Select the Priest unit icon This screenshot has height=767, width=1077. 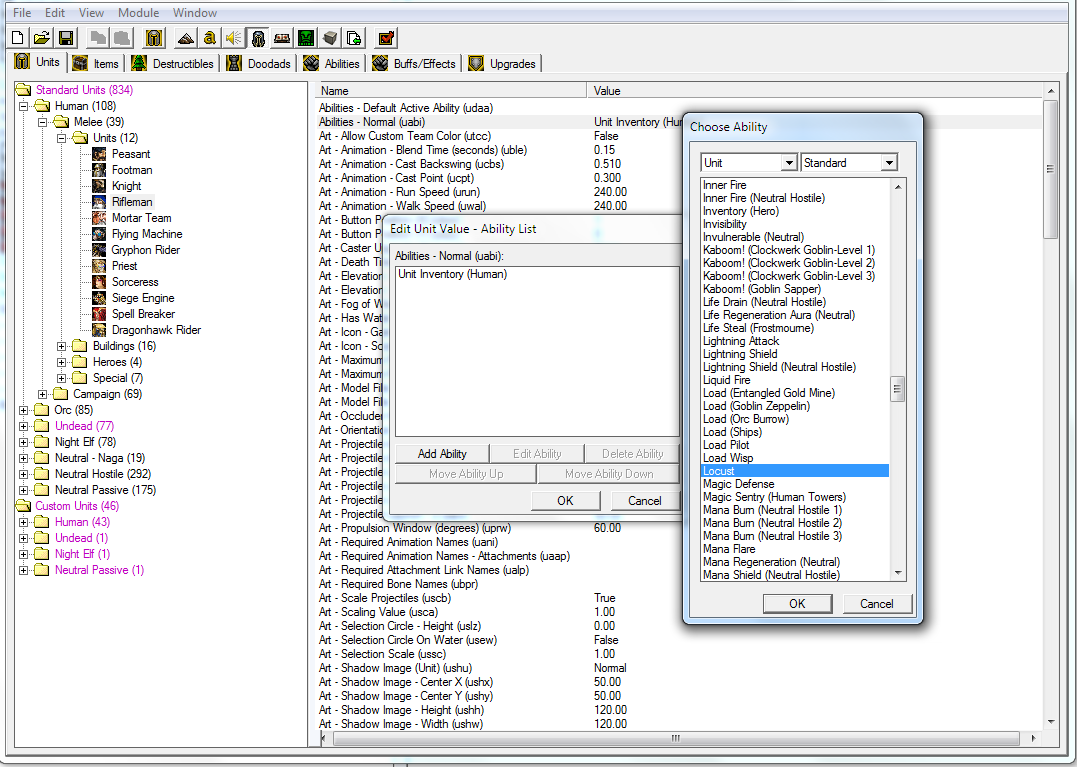point(100,266)
